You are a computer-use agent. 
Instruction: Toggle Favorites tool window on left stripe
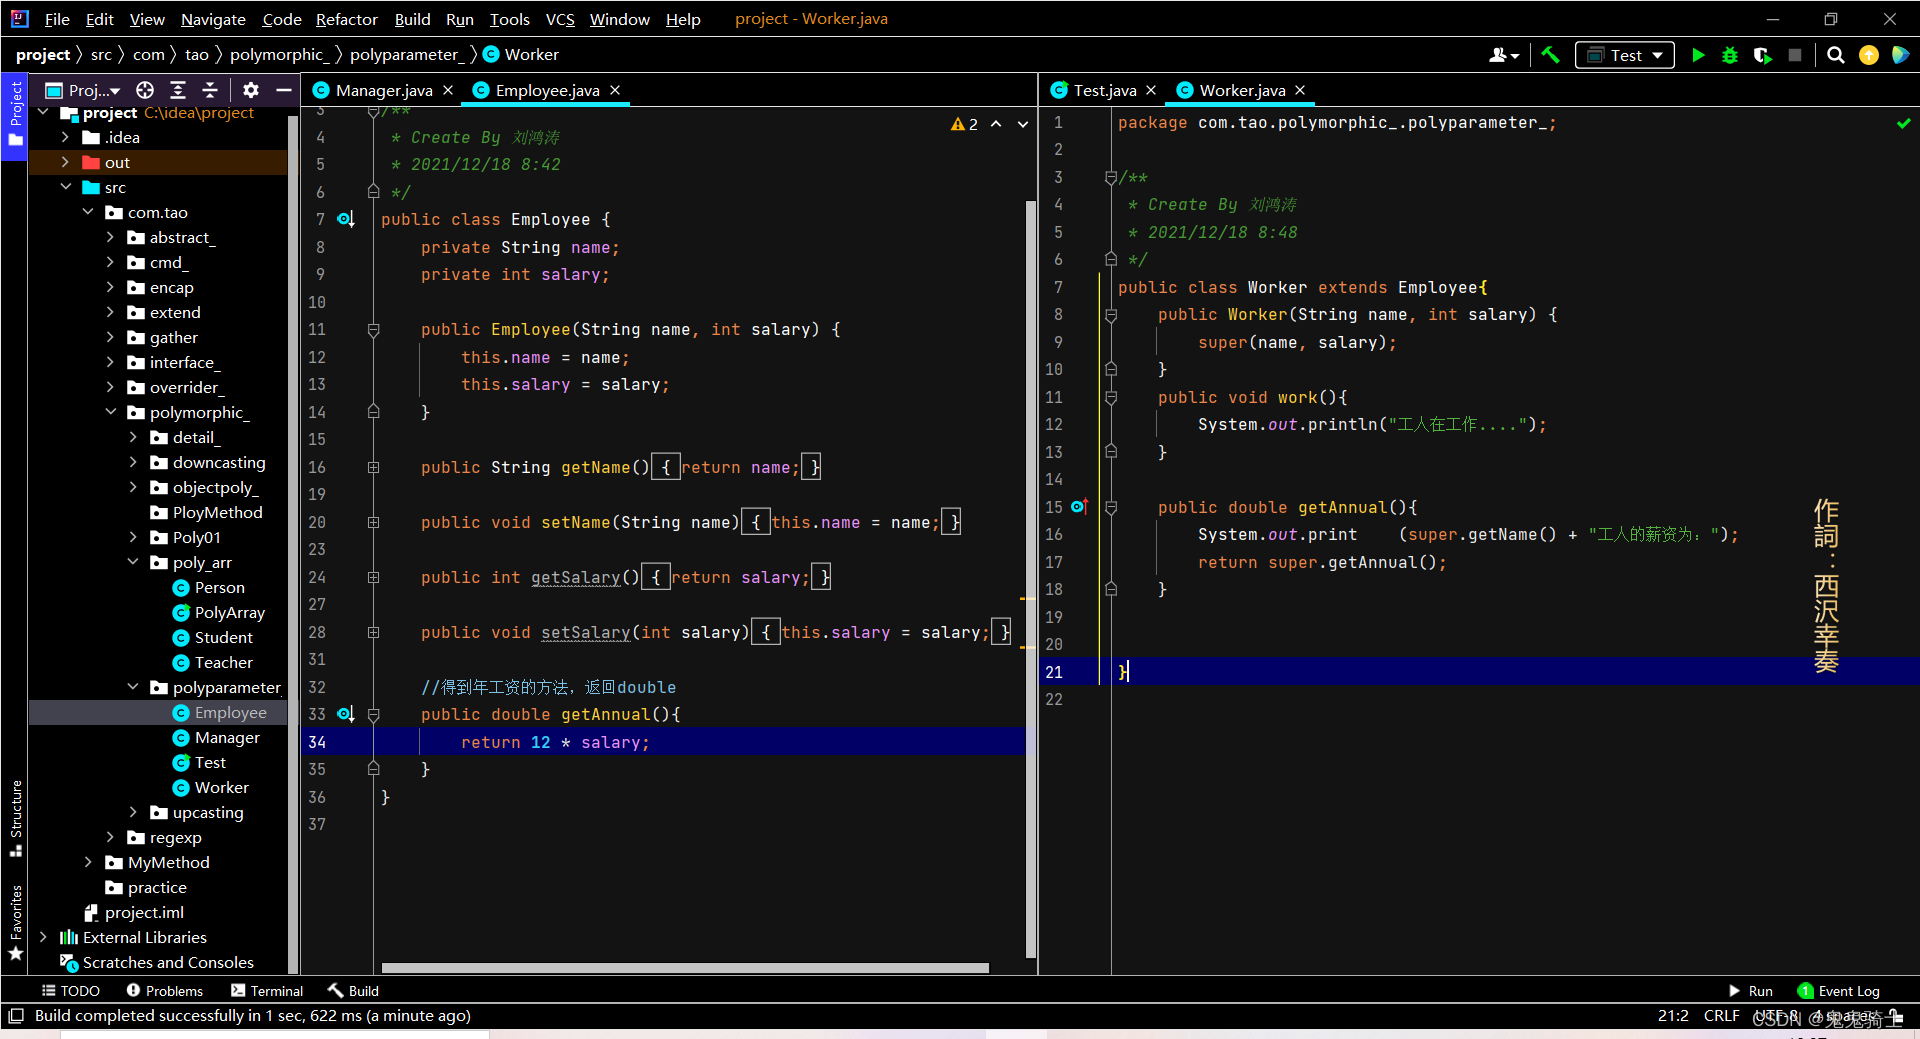point(15,922)
